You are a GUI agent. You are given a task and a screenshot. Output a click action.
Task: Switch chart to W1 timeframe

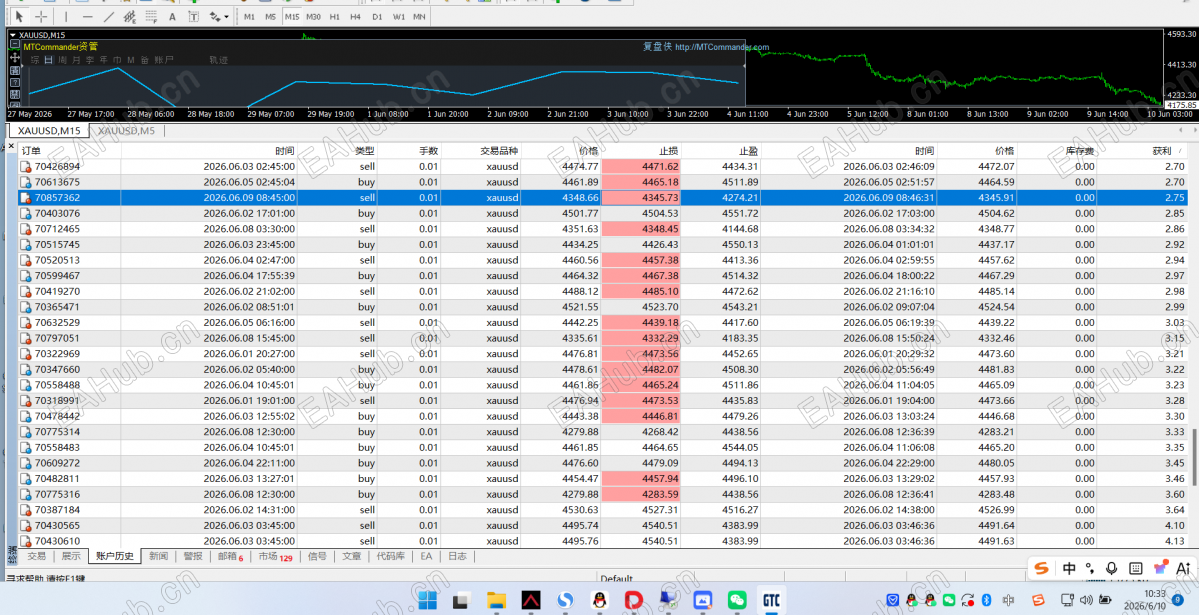pos(398,16)
